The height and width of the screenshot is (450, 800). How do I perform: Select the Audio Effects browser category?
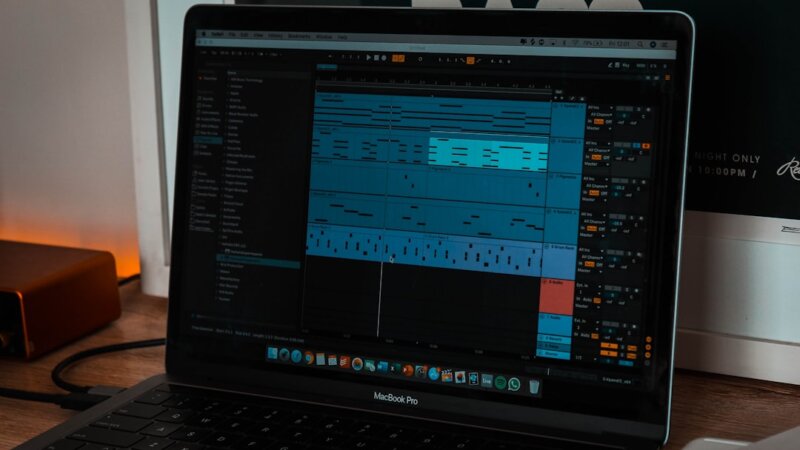point(210,119)
